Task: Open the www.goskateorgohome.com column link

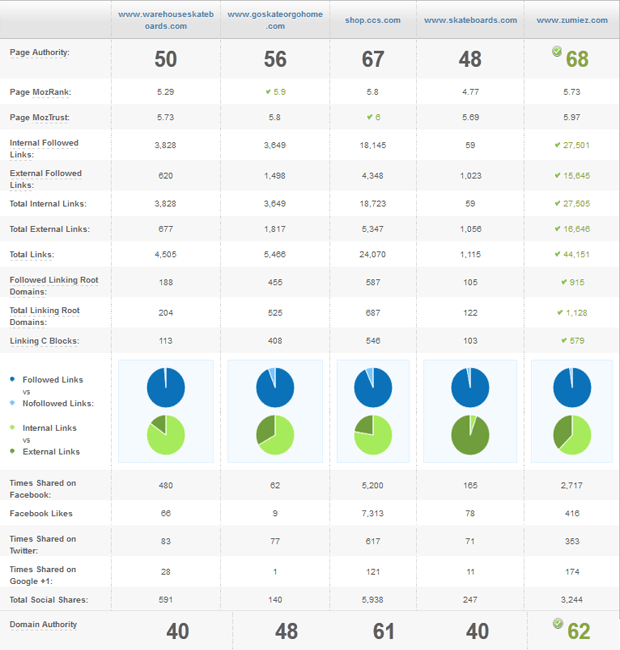Action: 275,20
